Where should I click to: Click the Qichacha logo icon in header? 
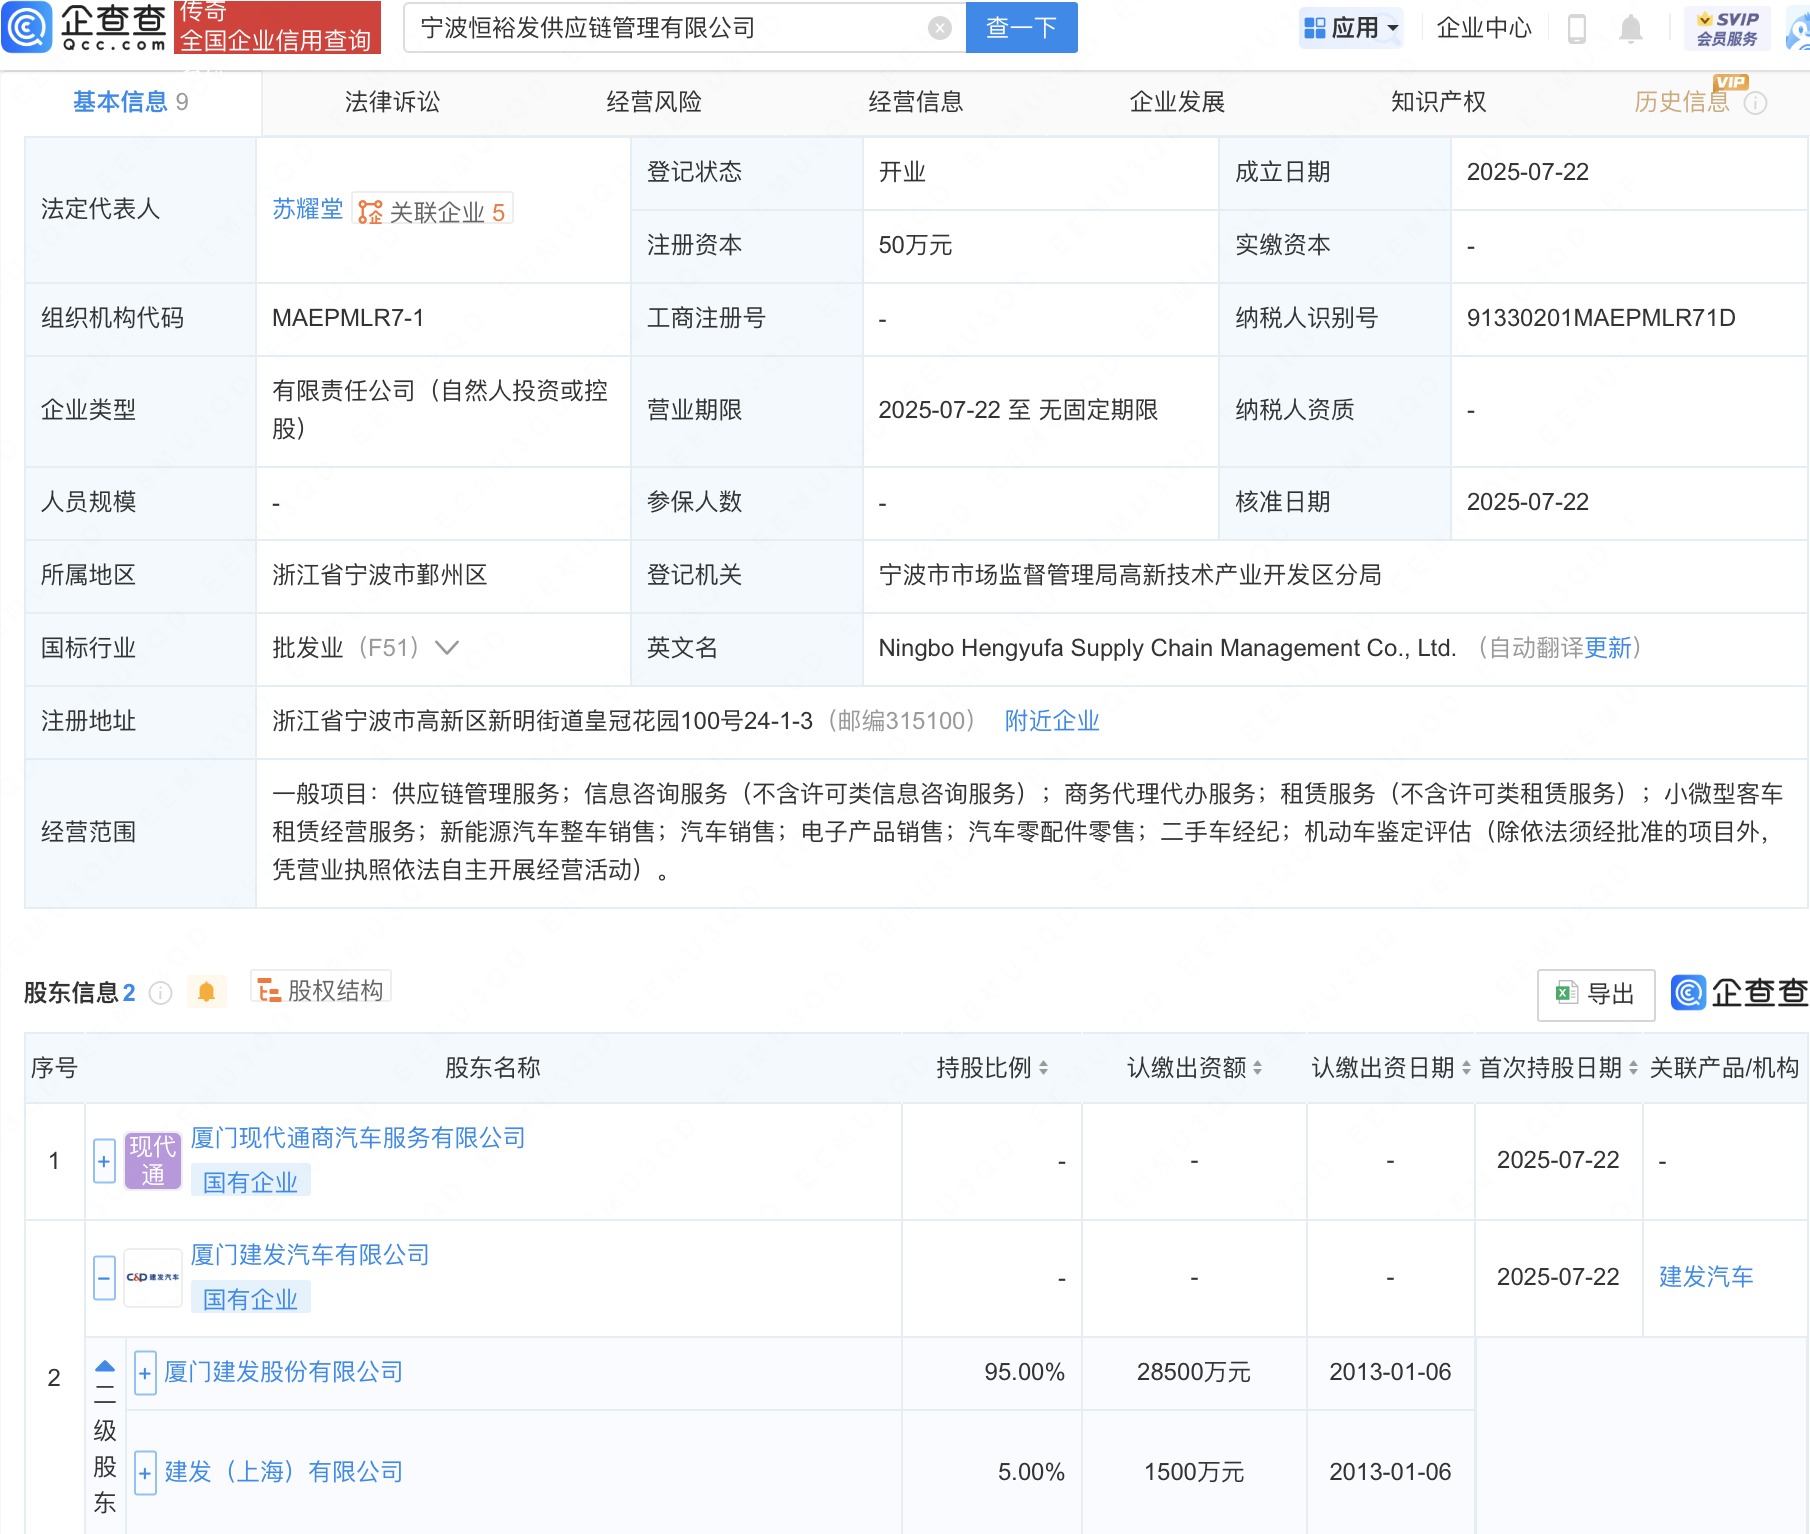pos(27,27)
